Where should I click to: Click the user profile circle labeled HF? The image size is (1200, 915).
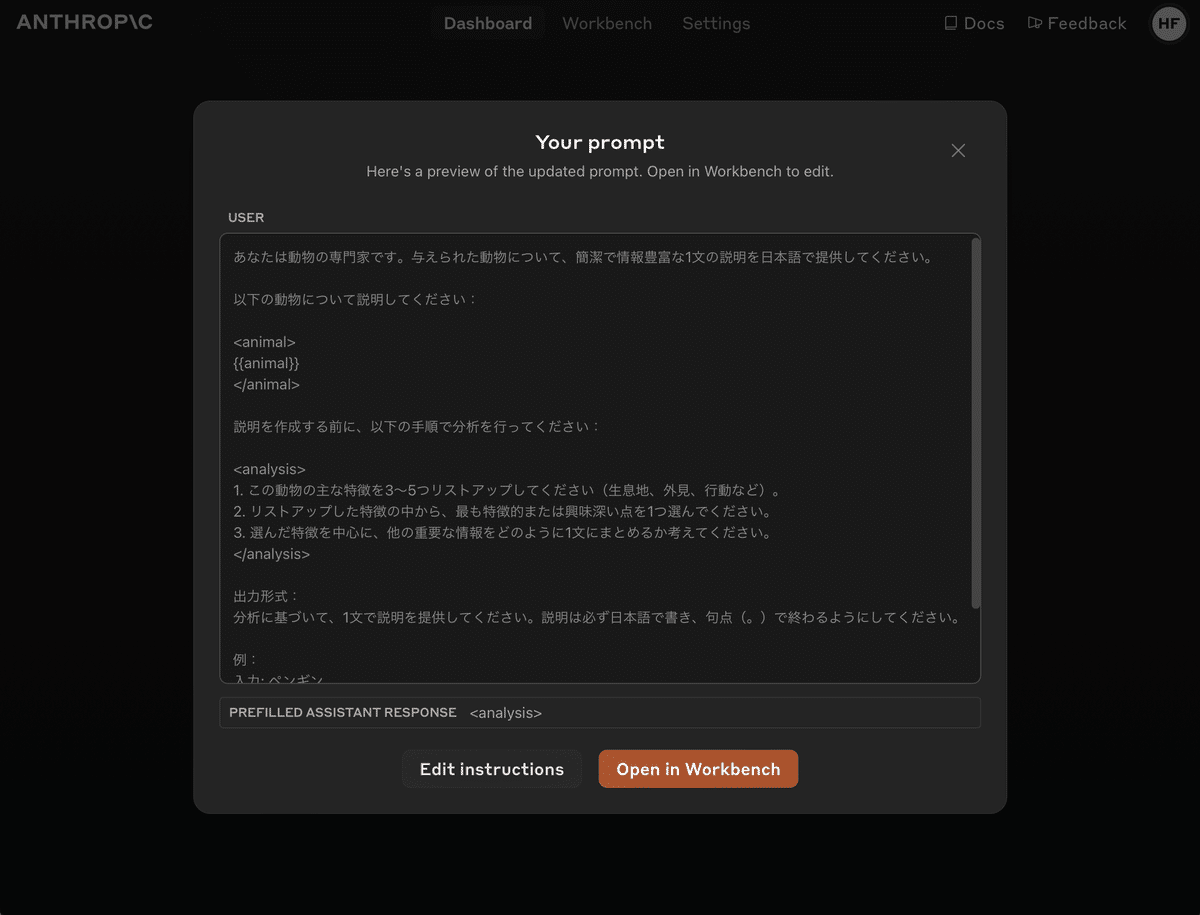[x=1168, y=23]
